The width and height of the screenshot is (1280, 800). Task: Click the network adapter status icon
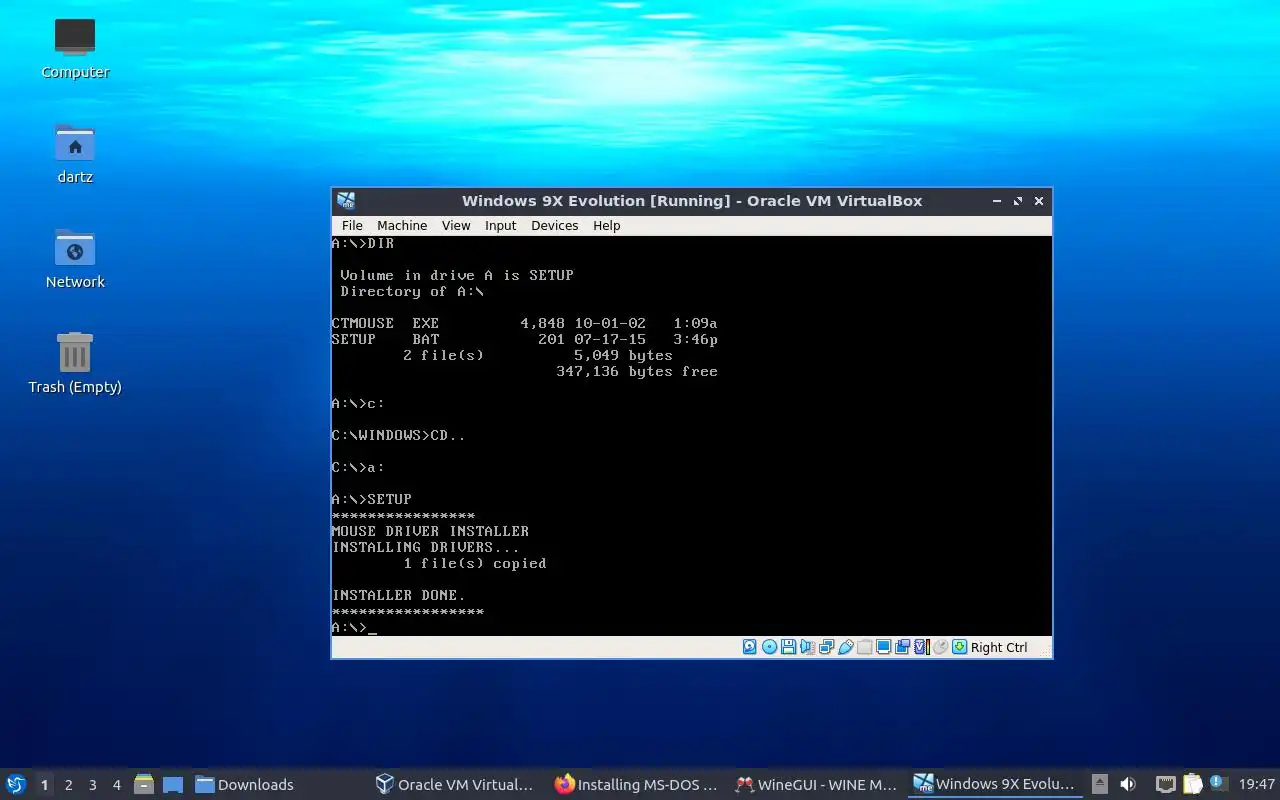826,647
